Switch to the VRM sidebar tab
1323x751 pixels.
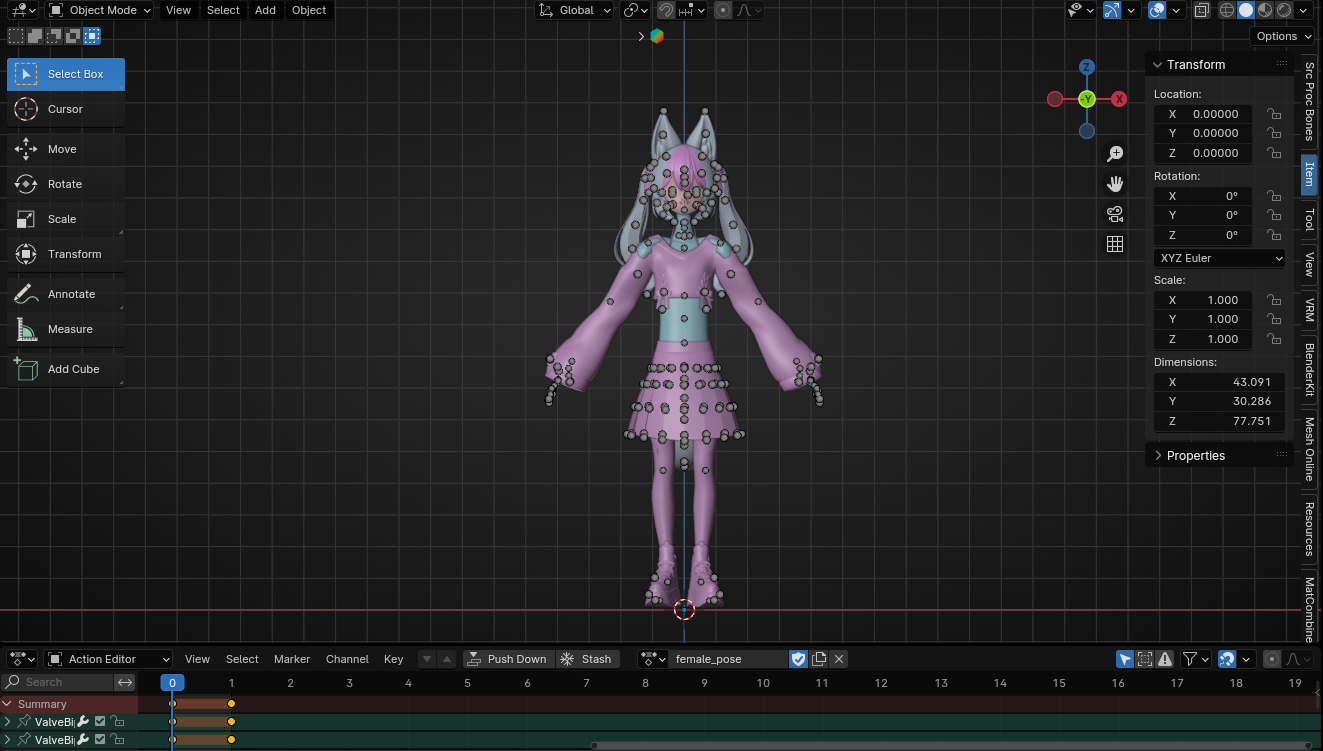(x=1309, y=310)
